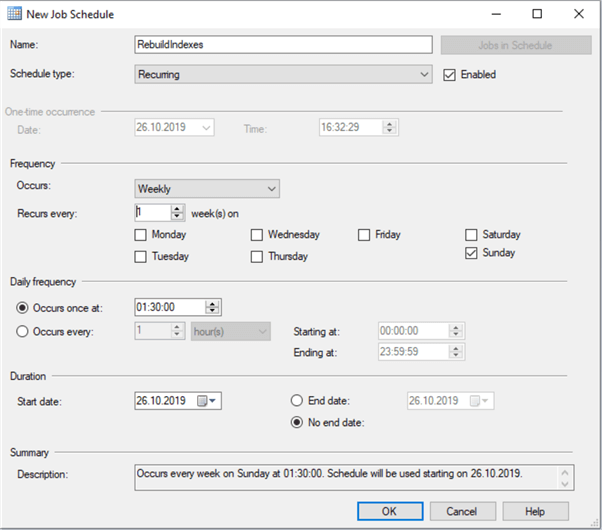Click OK to save the schedule
The width and height of the screenshot is (602, 530).
point(390,510)
